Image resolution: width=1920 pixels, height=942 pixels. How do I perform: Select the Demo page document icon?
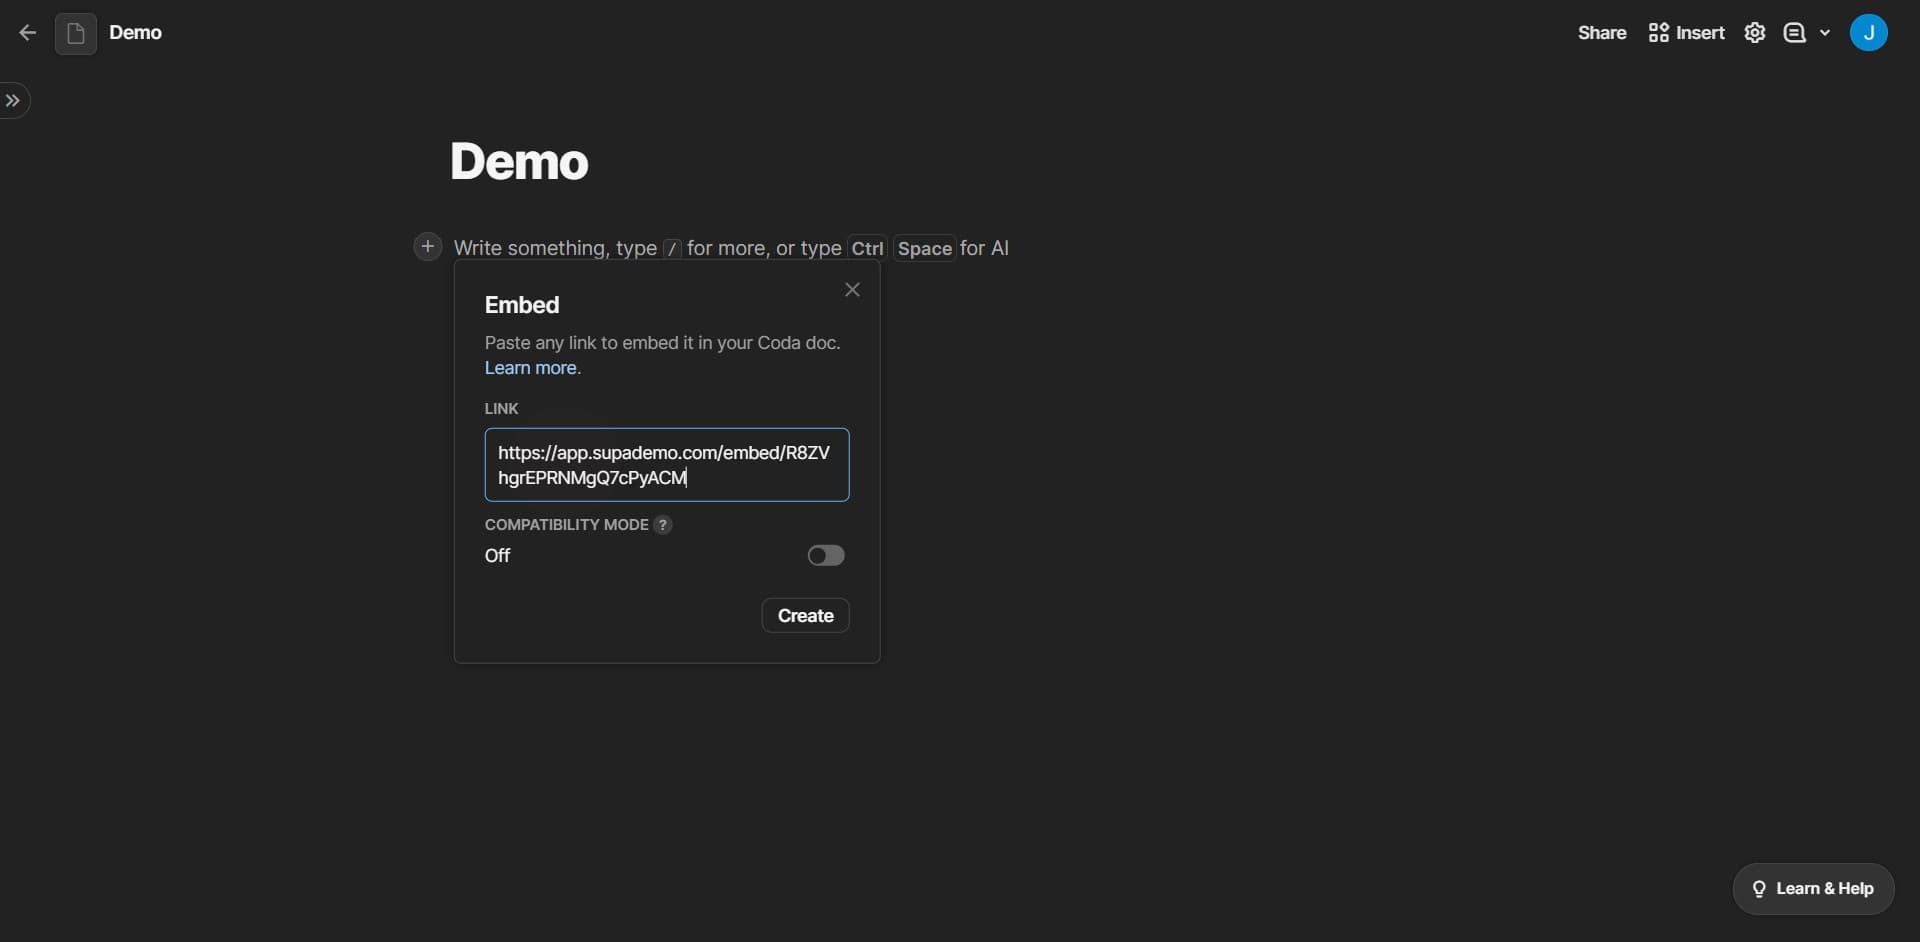75,32
